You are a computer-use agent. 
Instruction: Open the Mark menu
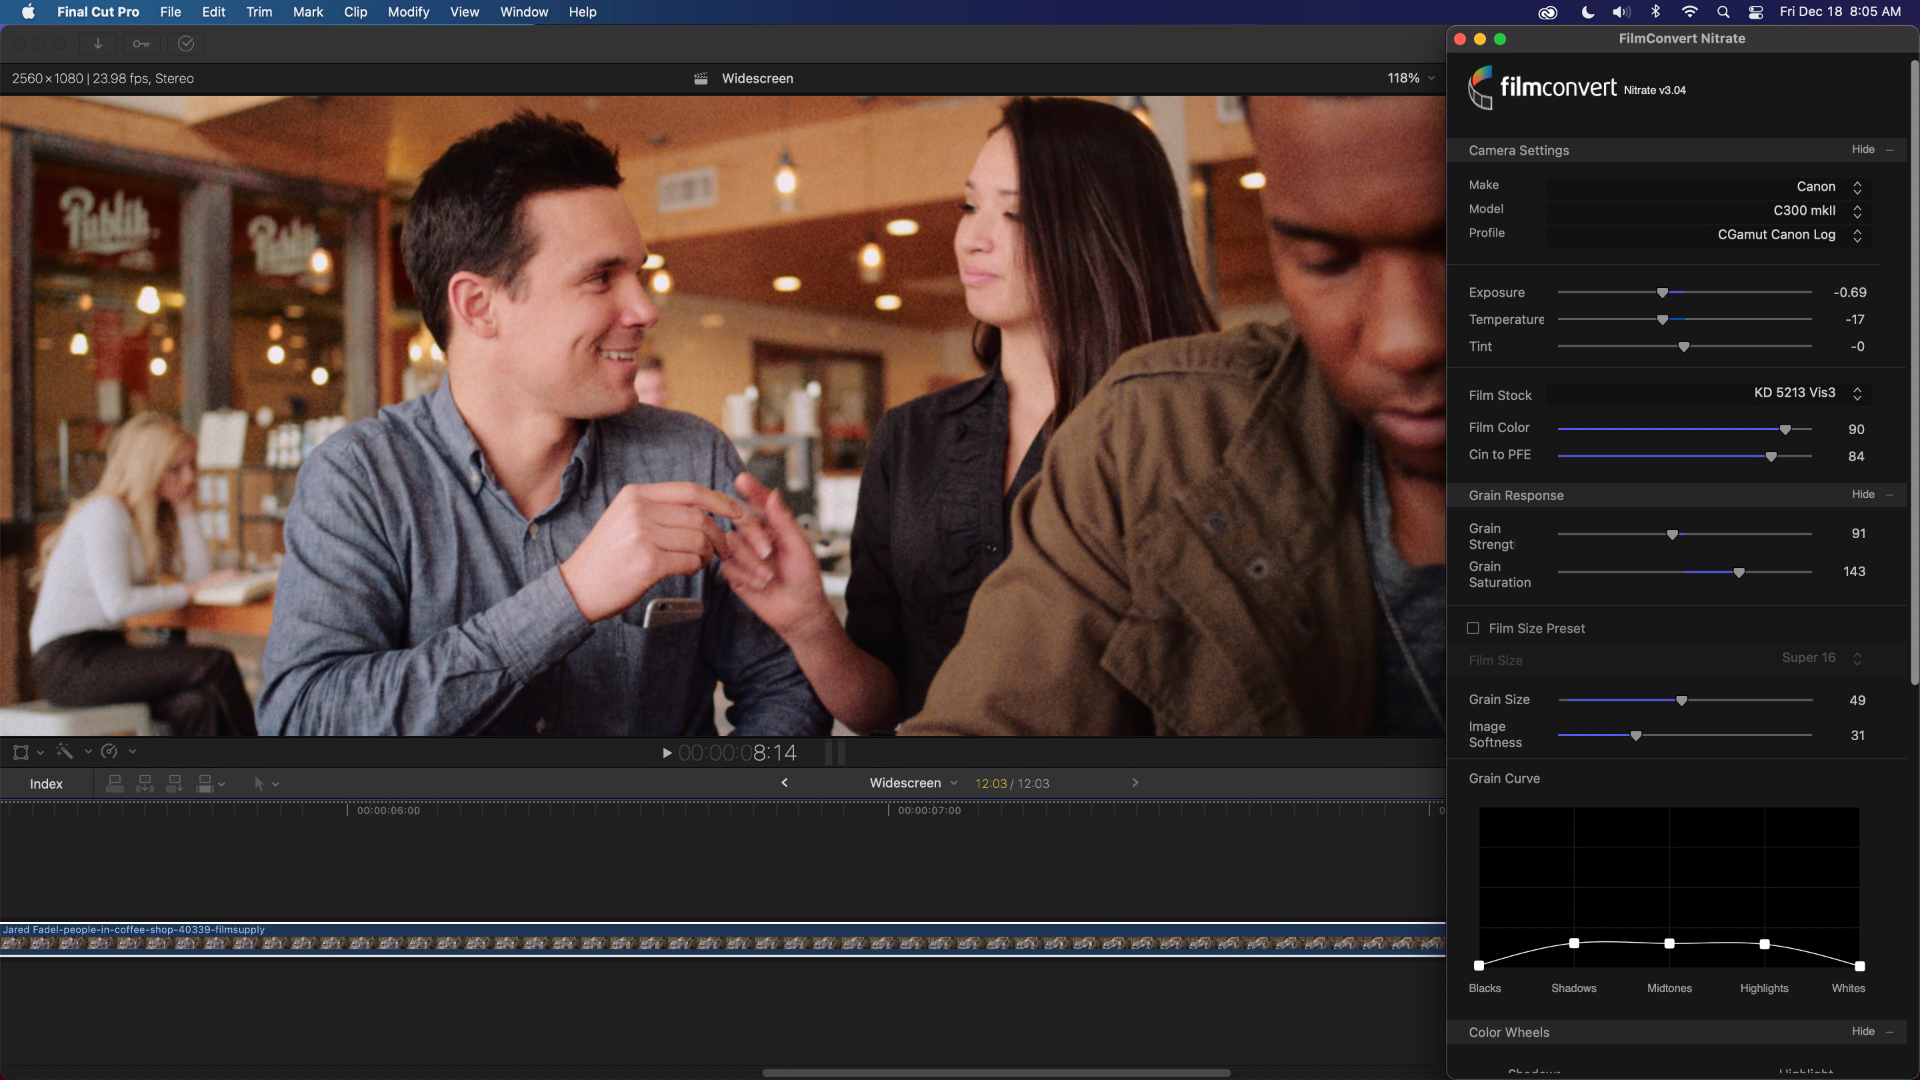coord(308,12)
